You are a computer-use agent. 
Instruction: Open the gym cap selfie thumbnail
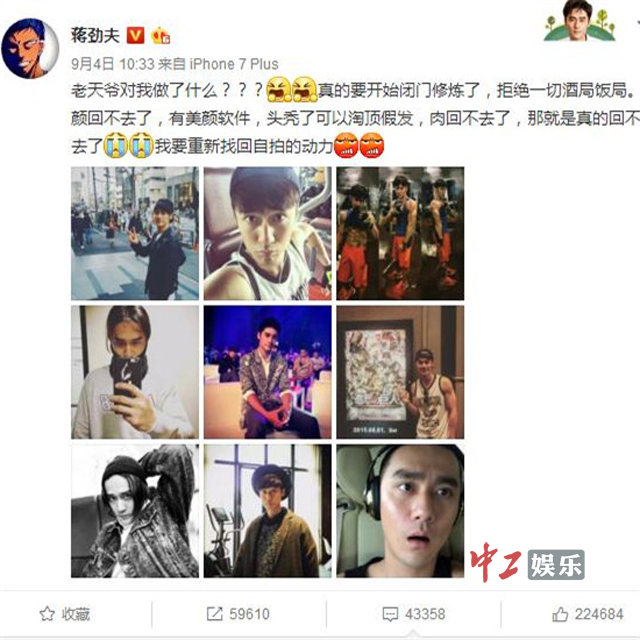(268, 233)
